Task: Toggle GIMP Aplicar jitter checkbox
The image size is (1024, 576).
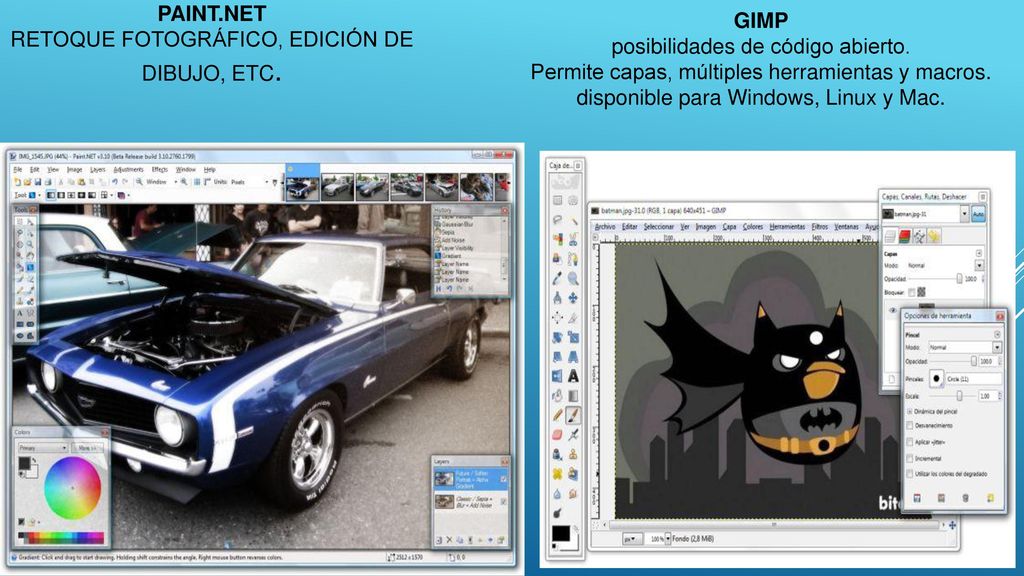Action: pyautogui.click(x=910, y=443)
